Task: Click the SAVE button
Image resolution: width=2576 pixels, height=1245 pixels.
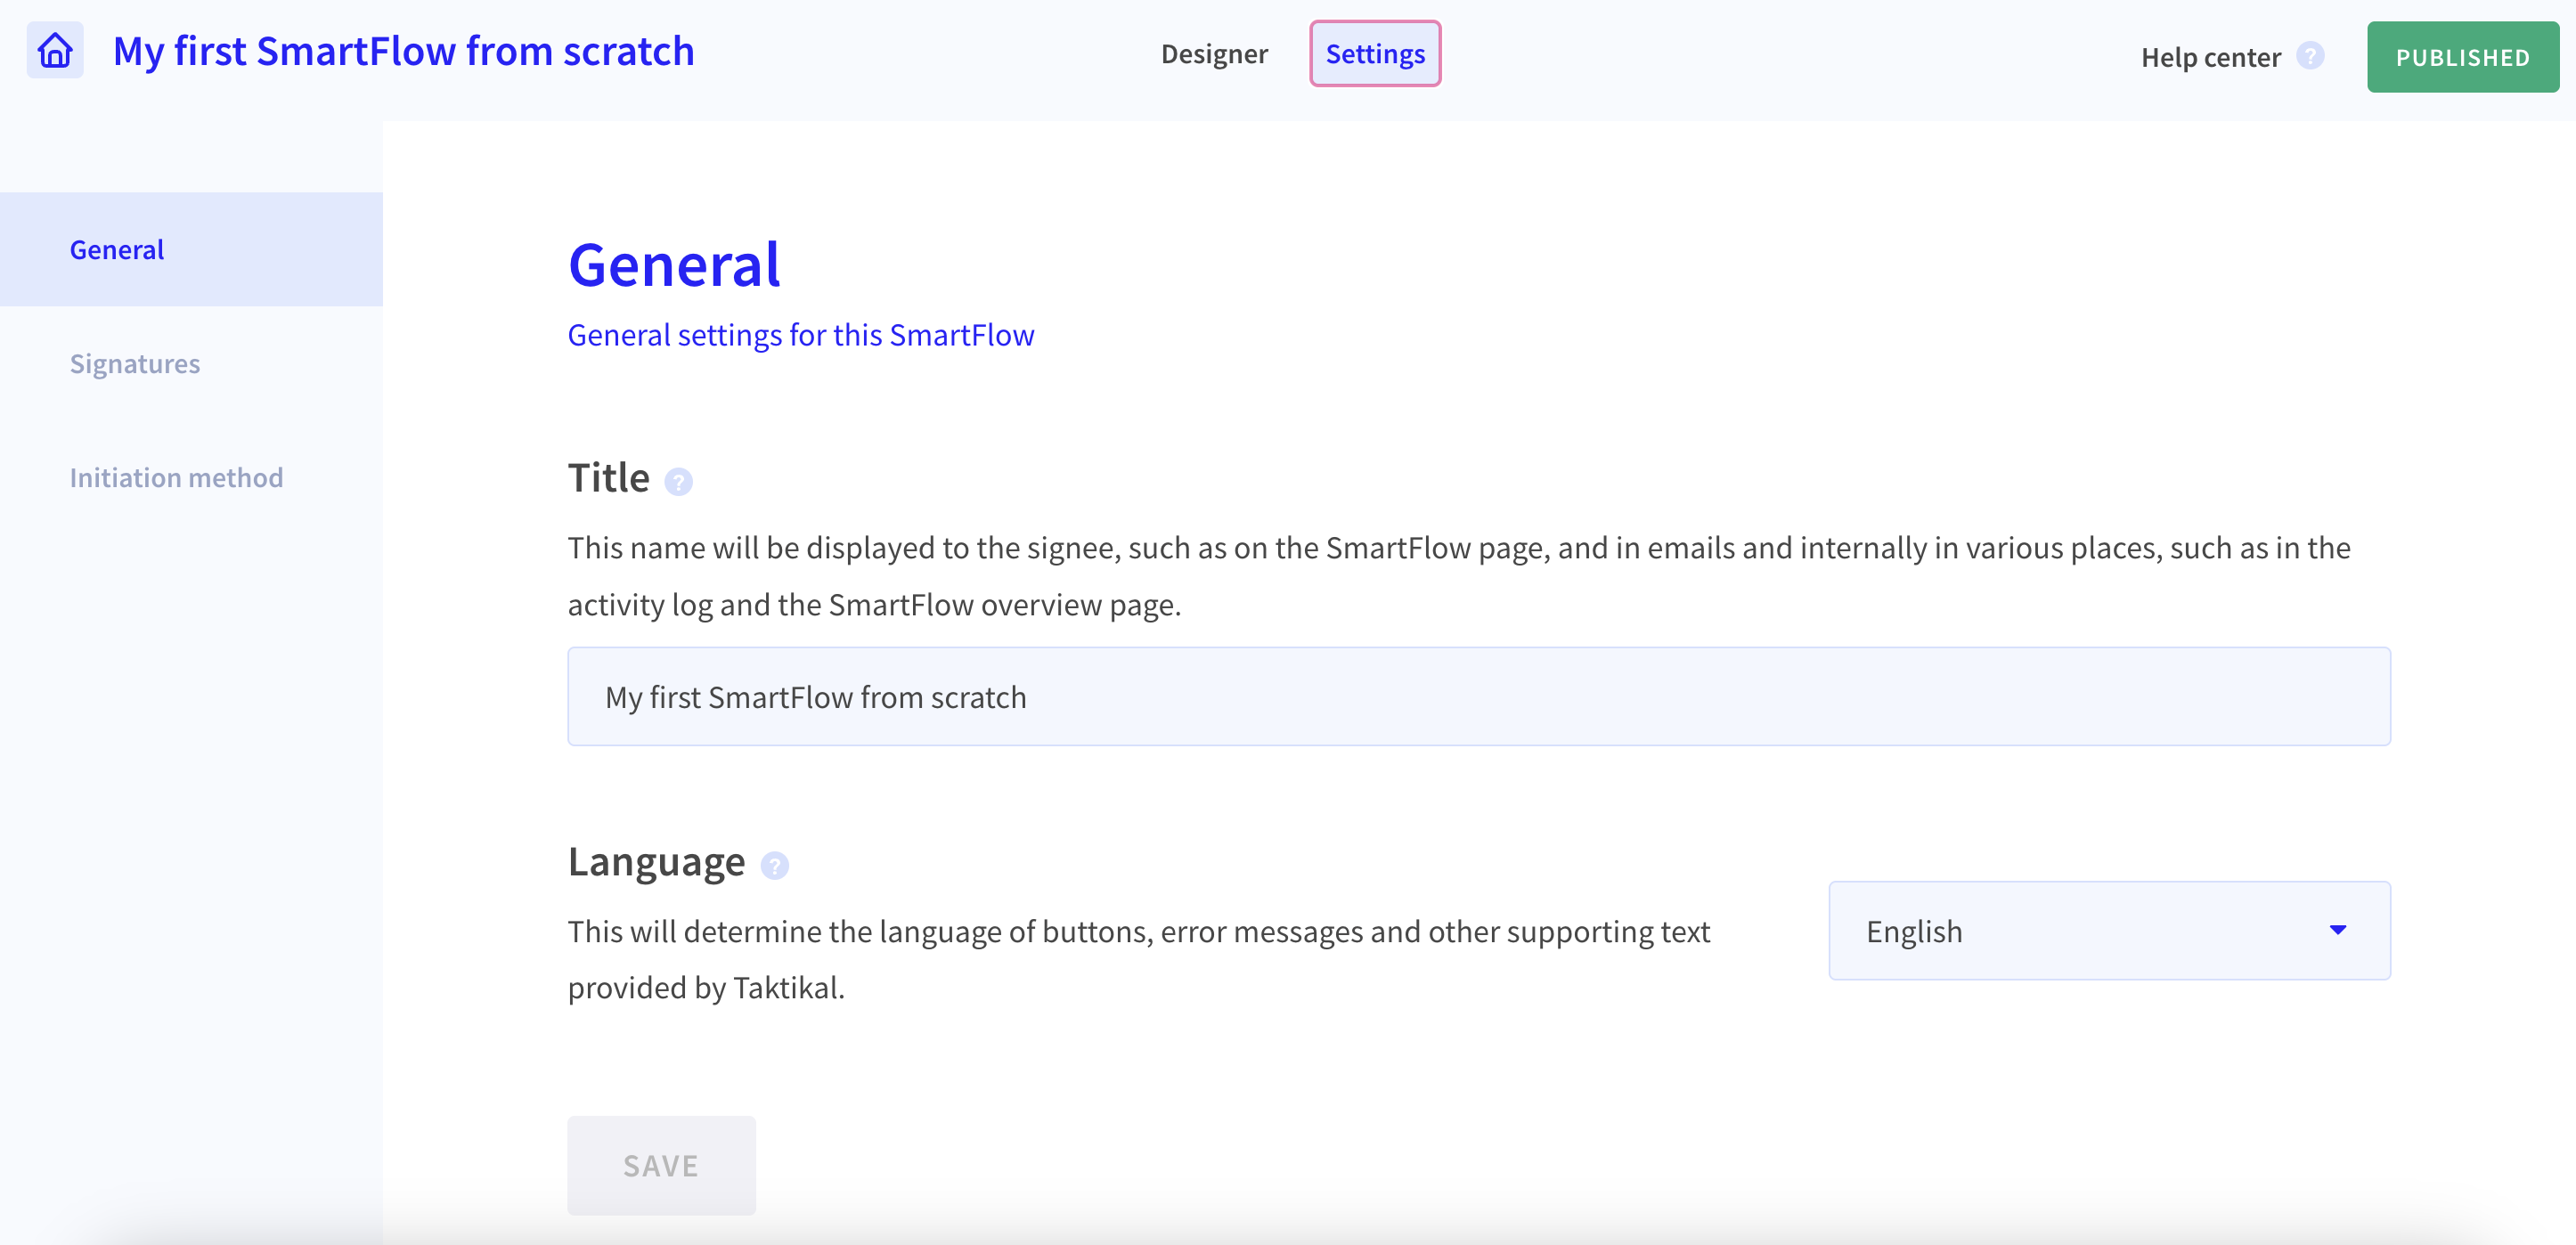Action: 661,1165
